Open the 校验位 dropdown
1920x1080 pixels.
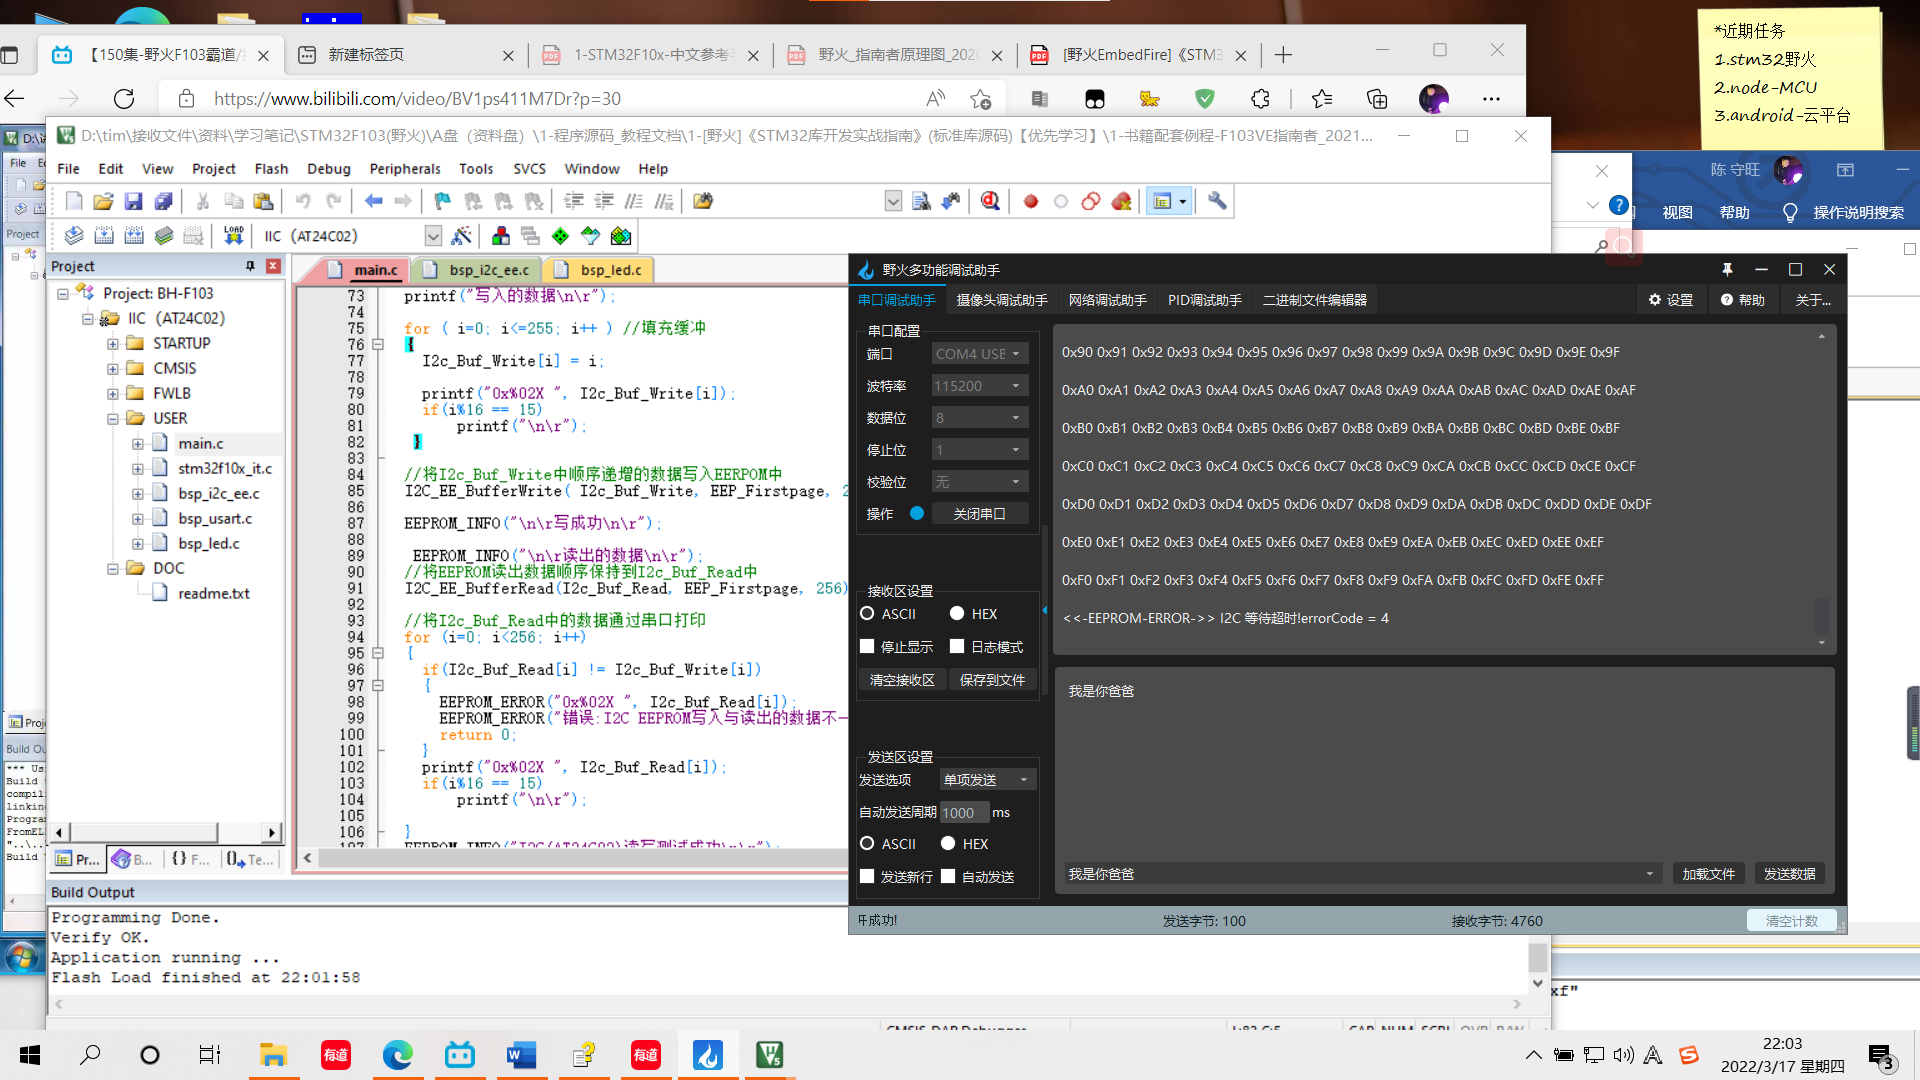pos(979,482)
